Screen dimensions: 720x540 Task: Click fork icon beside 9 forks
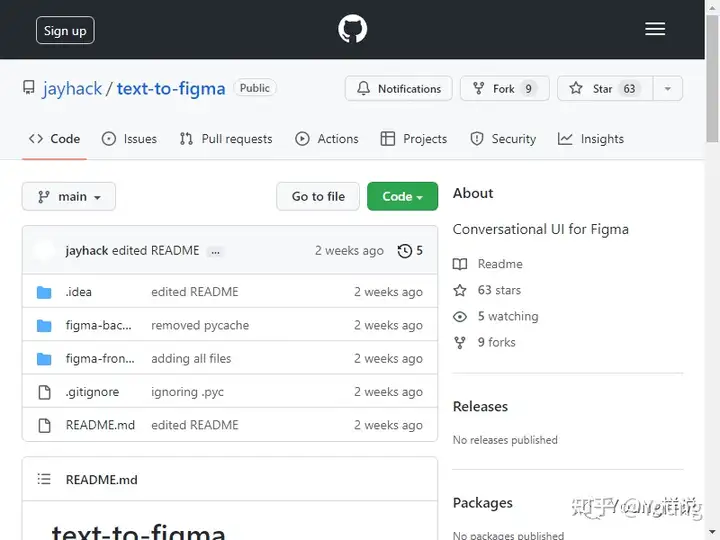[x=460, y=343]
